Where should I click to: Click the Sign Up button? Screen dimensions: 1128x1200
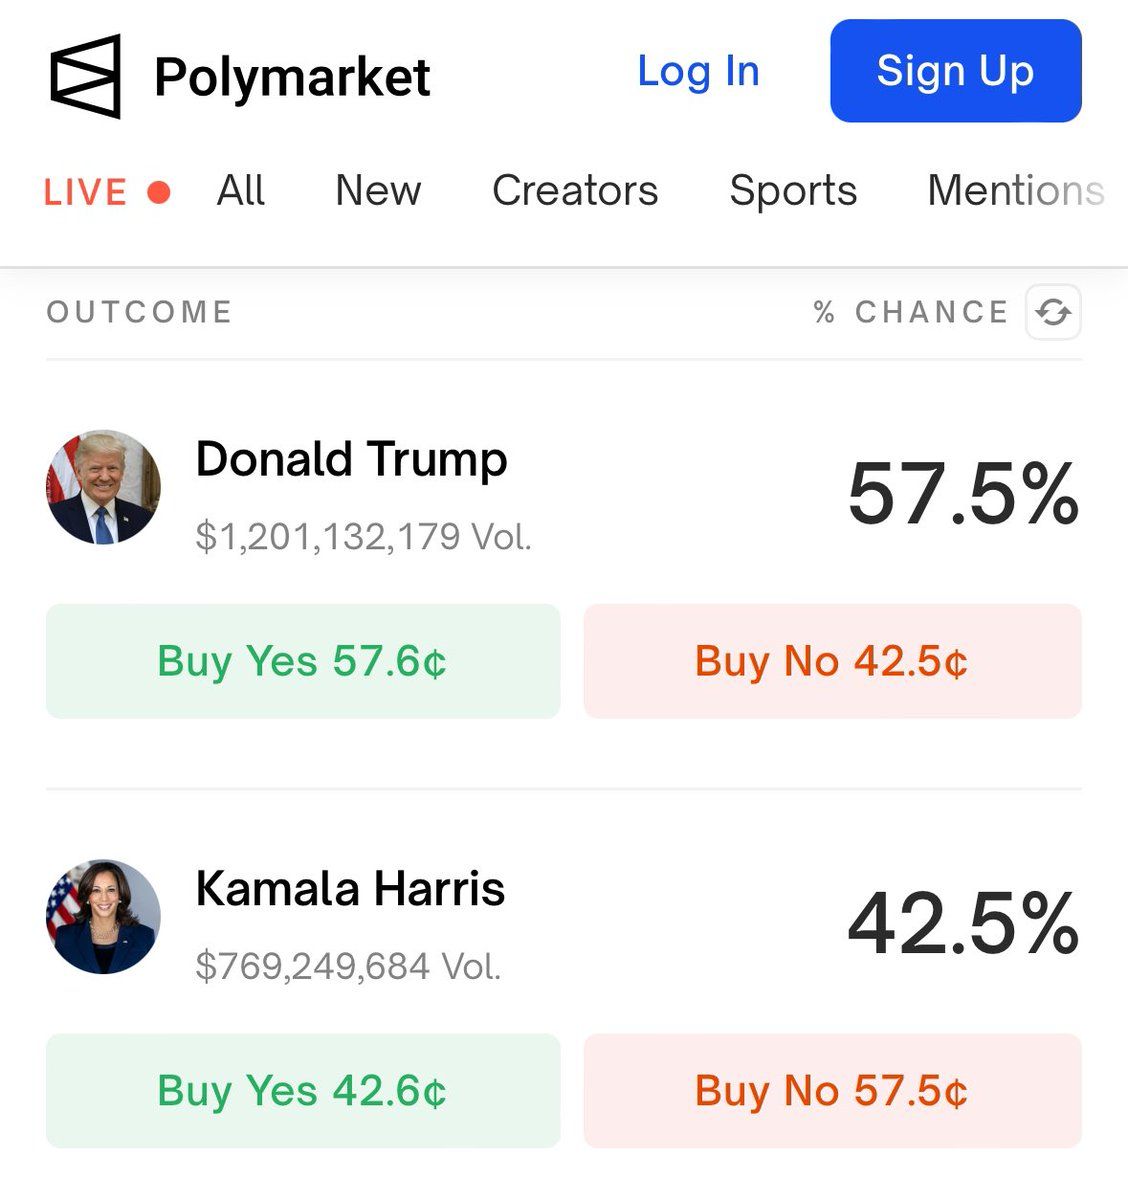click(956, 71)
